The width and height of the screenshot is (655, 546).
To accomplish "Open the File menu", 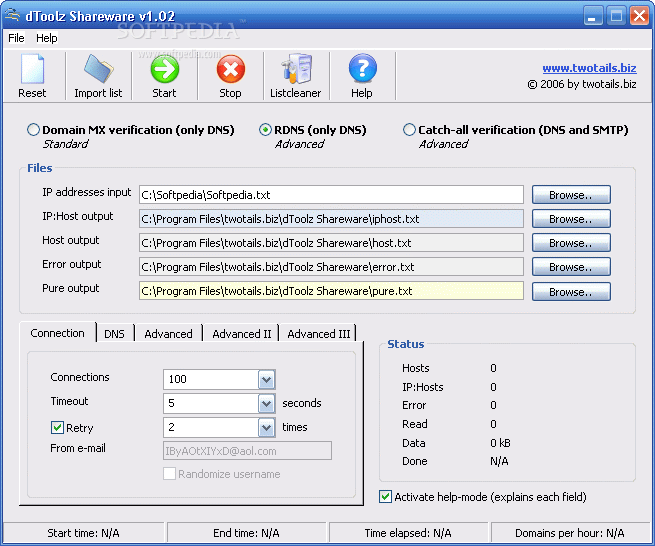I will click(x=16, y=38).
